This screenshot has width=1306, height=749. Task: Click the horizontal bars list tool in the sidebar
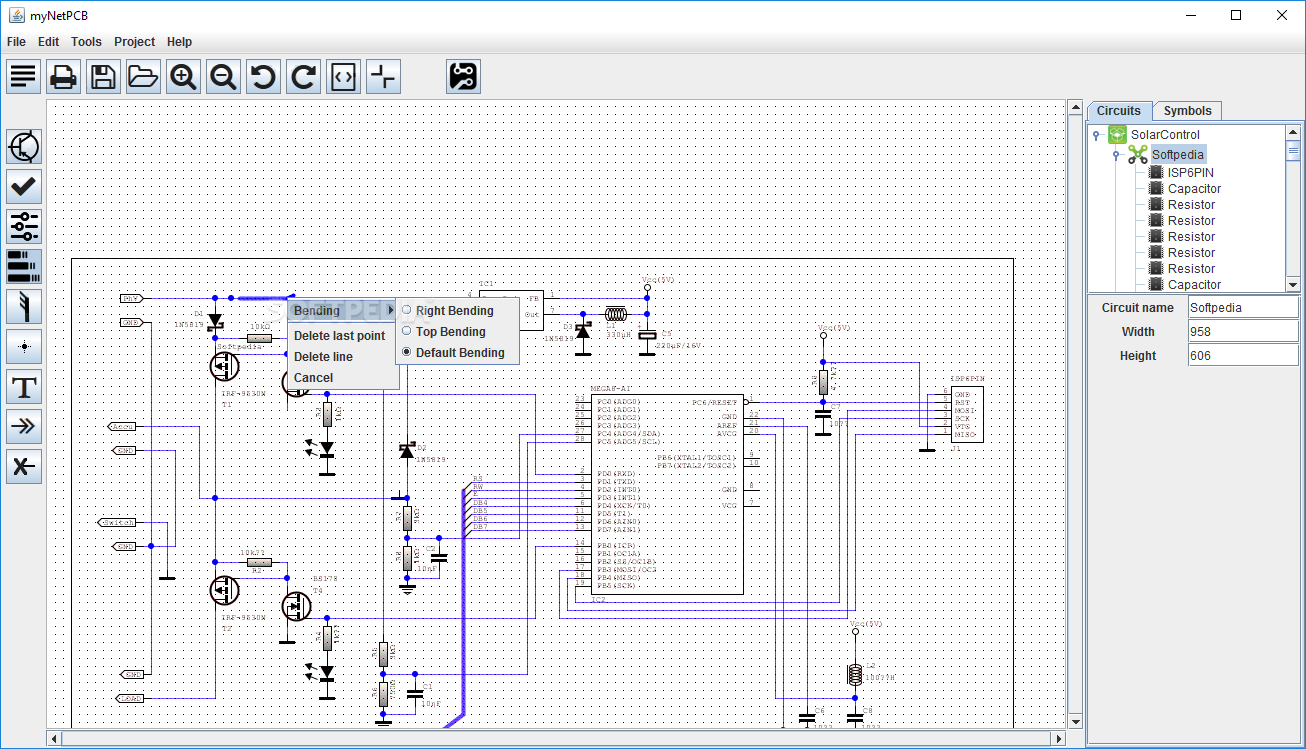[x=24, y=266]
